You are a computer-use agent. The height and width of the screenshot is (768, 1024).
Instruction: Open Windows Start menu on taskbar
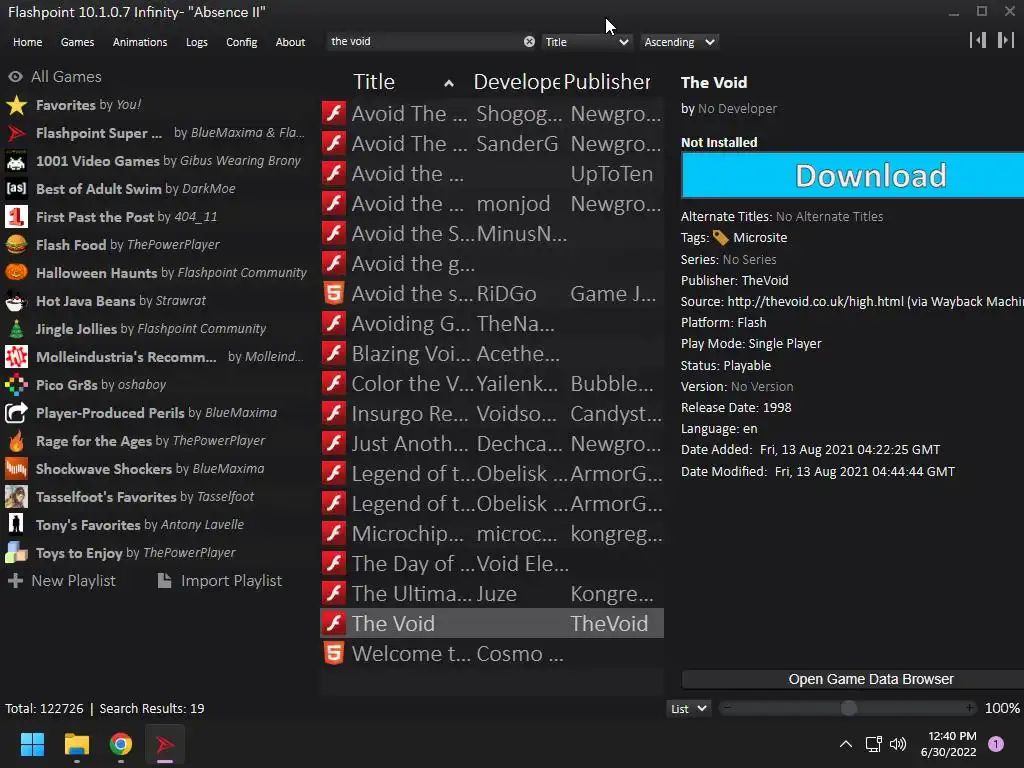tap(32, 744)
